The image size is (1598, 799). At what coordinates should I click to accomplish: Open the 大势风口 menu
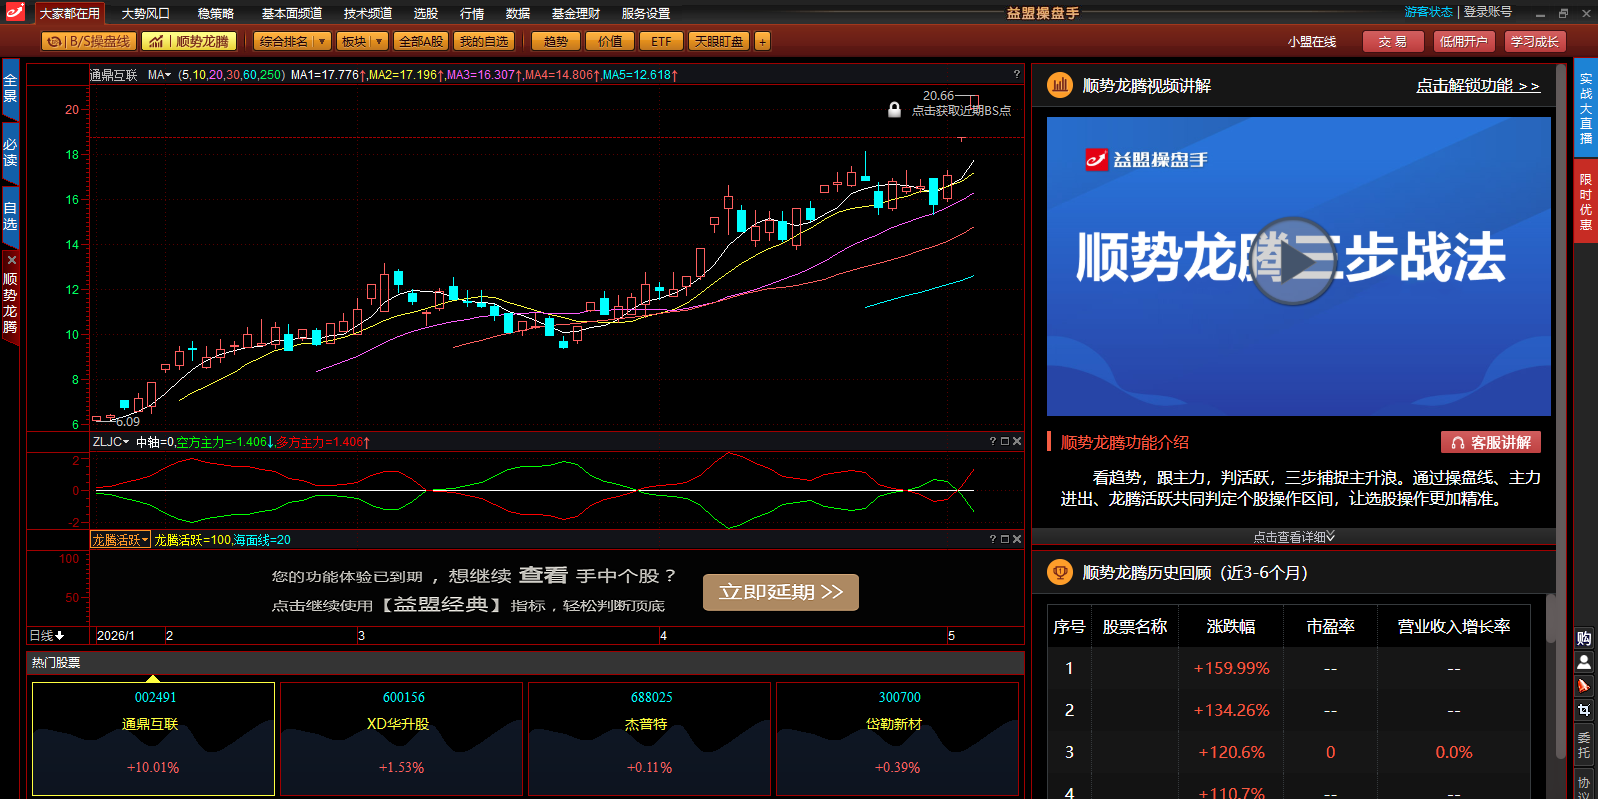point(146,13)
